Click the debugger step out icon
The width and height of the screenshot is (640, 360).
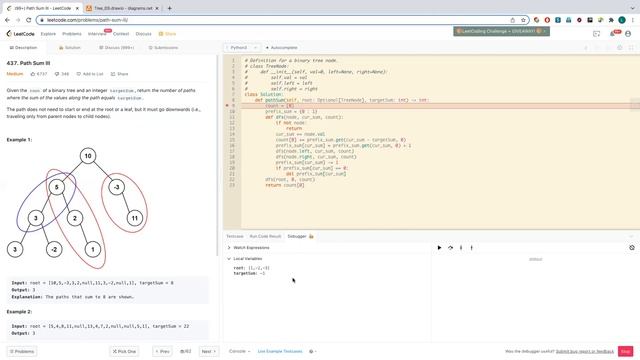pyautogui.click(x=471, y=248)
